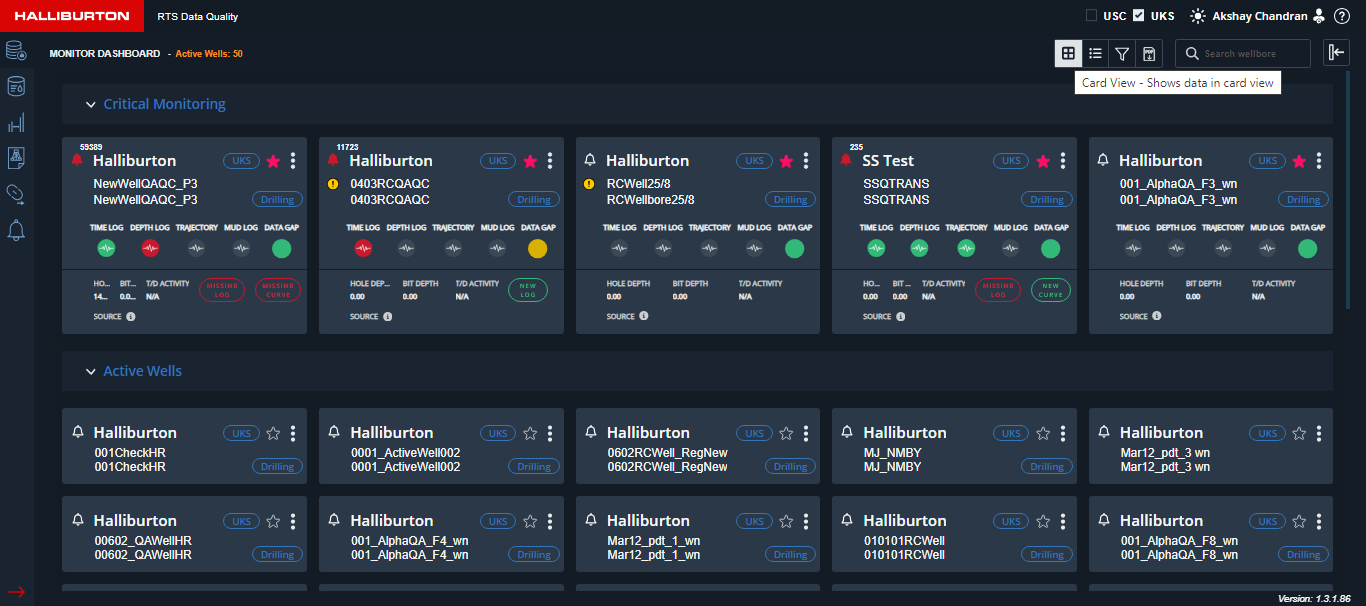
Task: Toggle the sun light theme icon
Action: 1197,16
